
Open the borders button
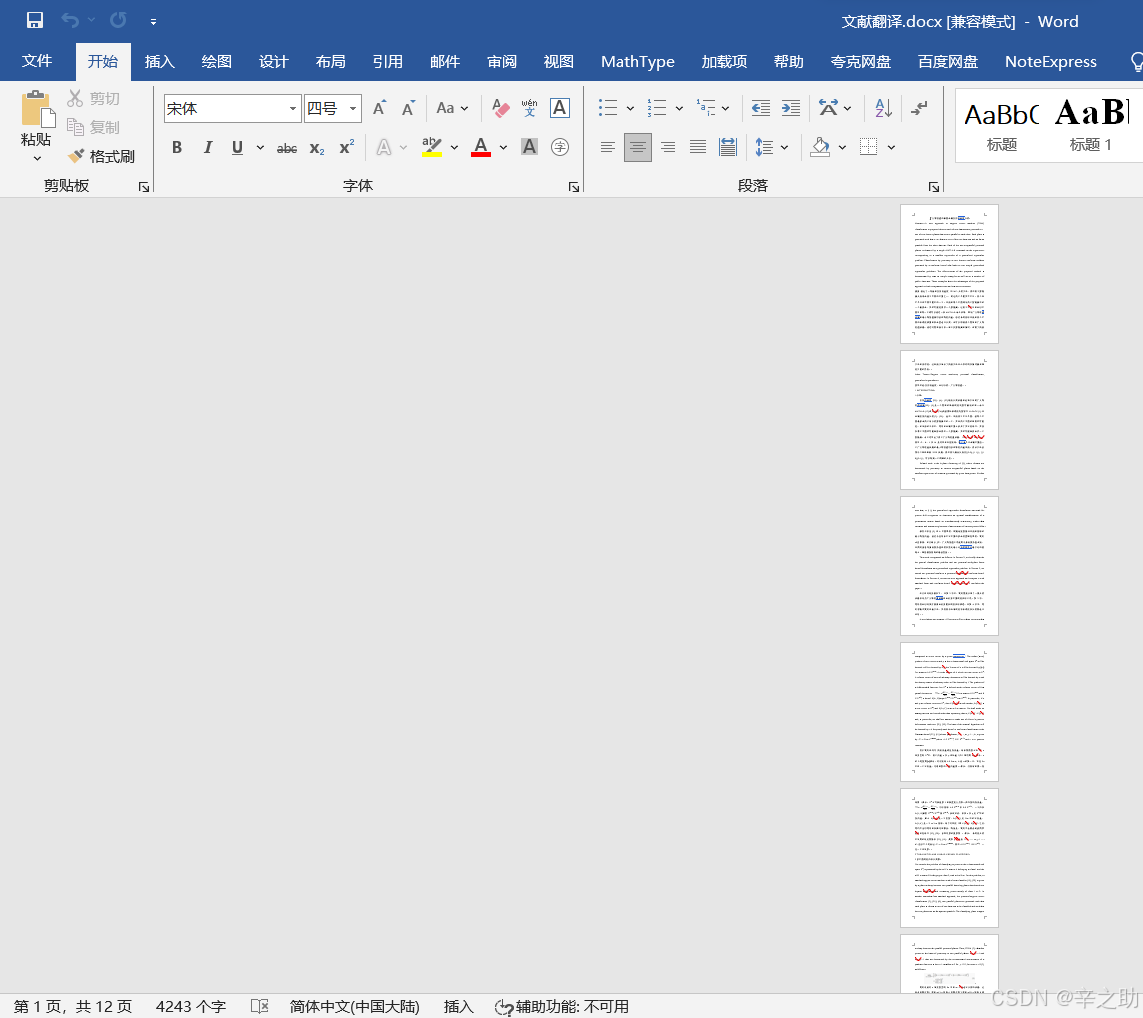[868, 148]
